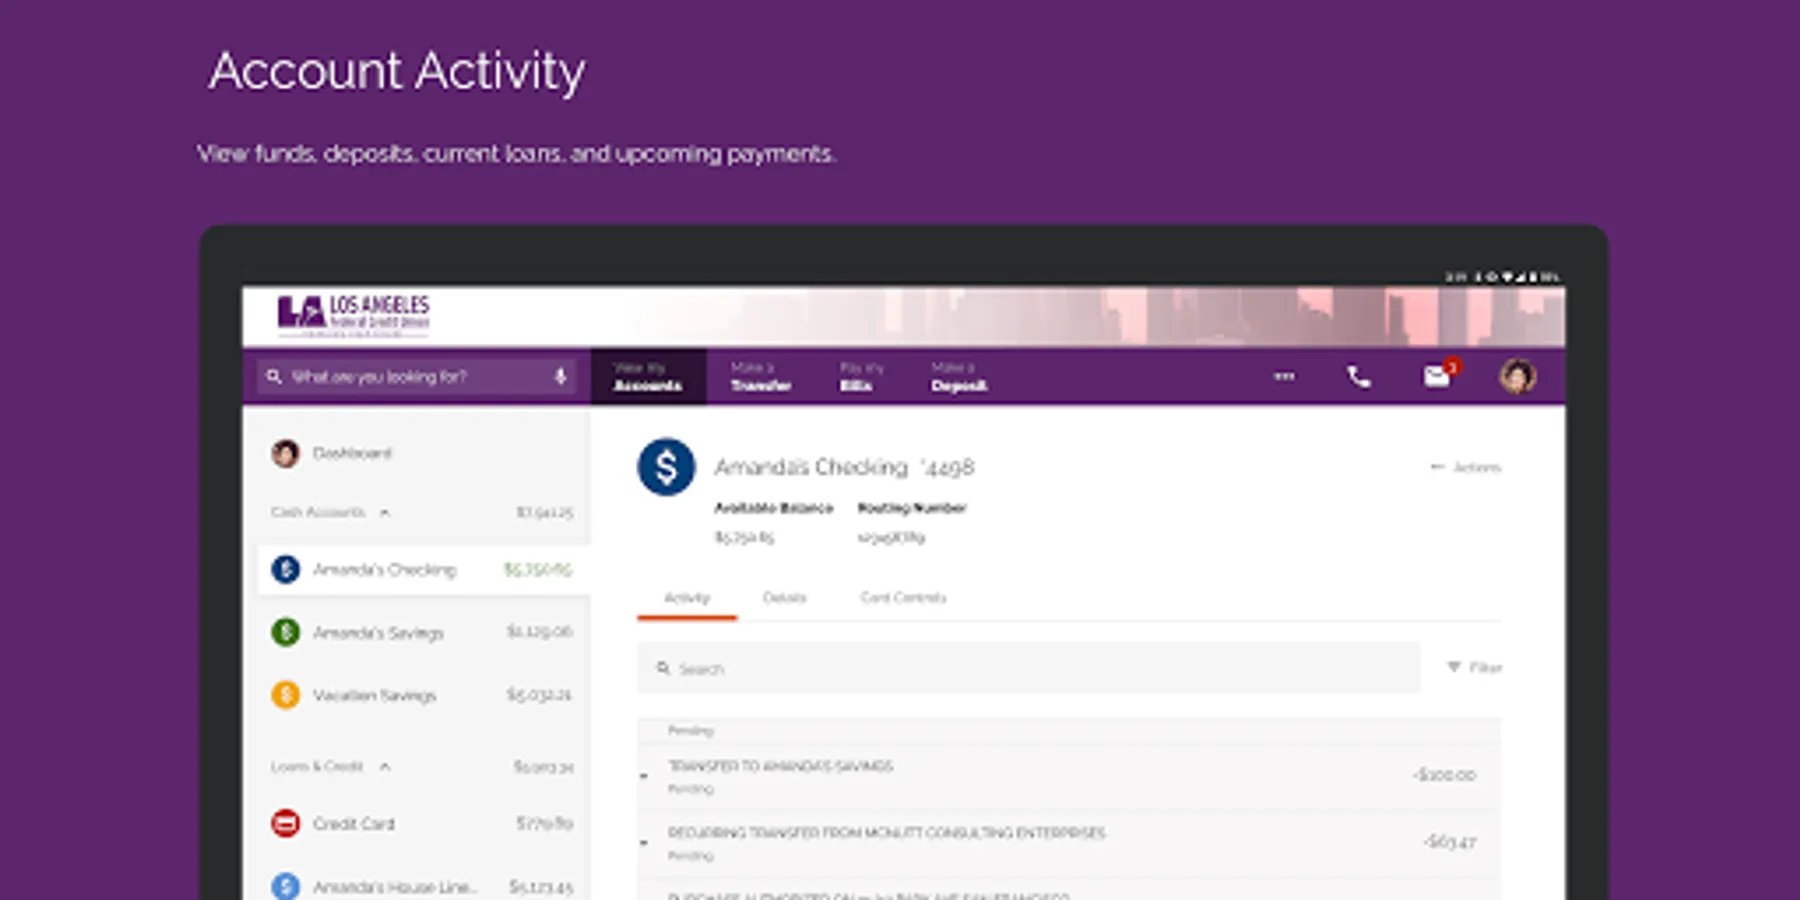Collapse the Cash Accounts section
This screenshot has width=1800, height=900.
pos(384,513)
